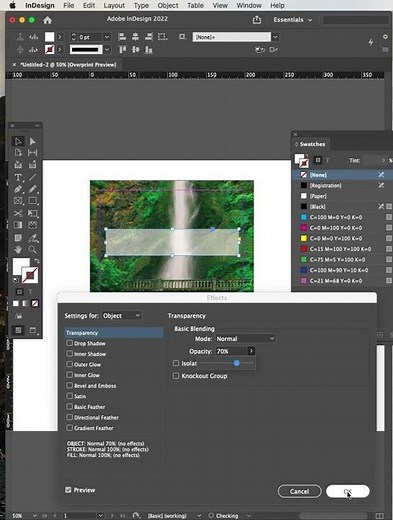This screenshot has width=393, height=520.
Task: Select the Scissors tool
Action: 18,213
